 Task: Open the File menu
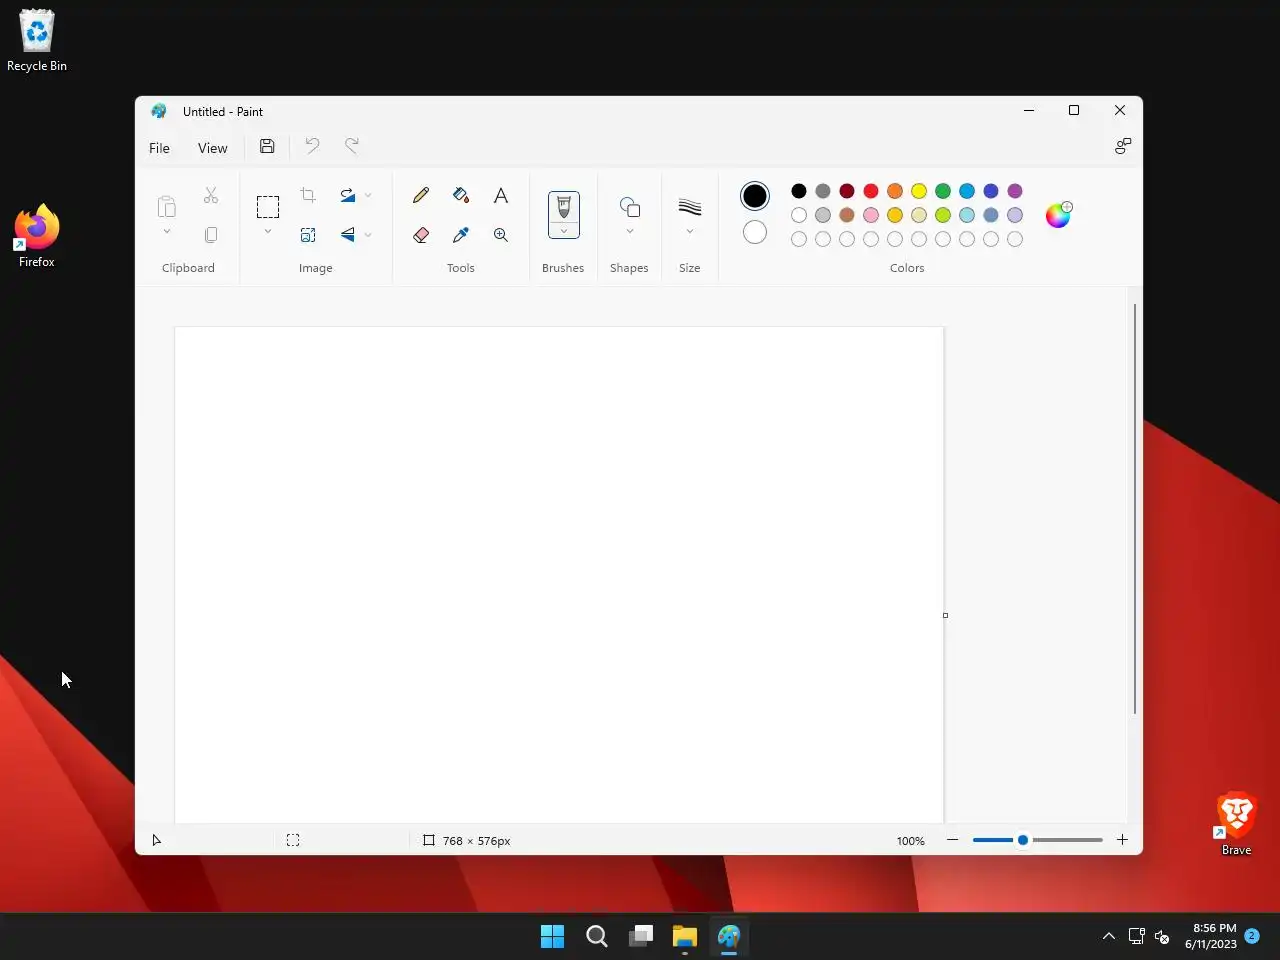[x=159, y=148]
